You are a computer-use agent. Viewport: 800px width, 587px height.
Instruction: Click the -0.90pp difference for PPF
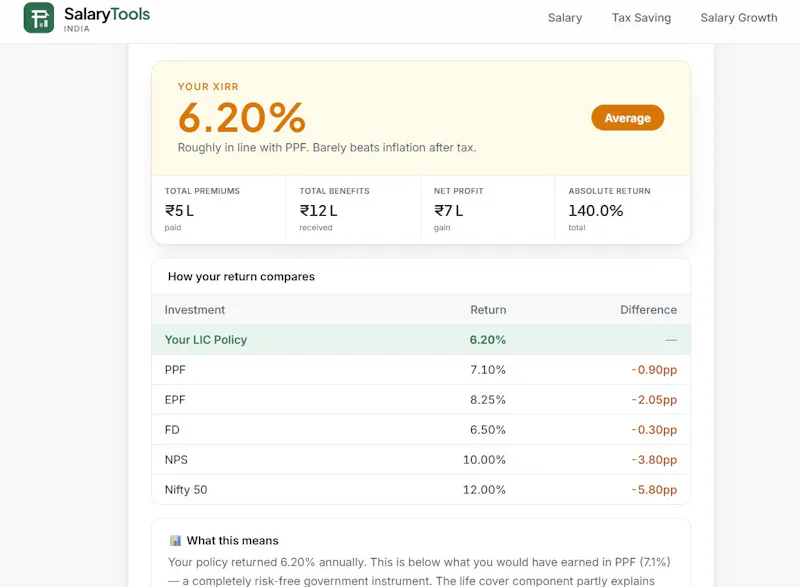pos(654,370)
